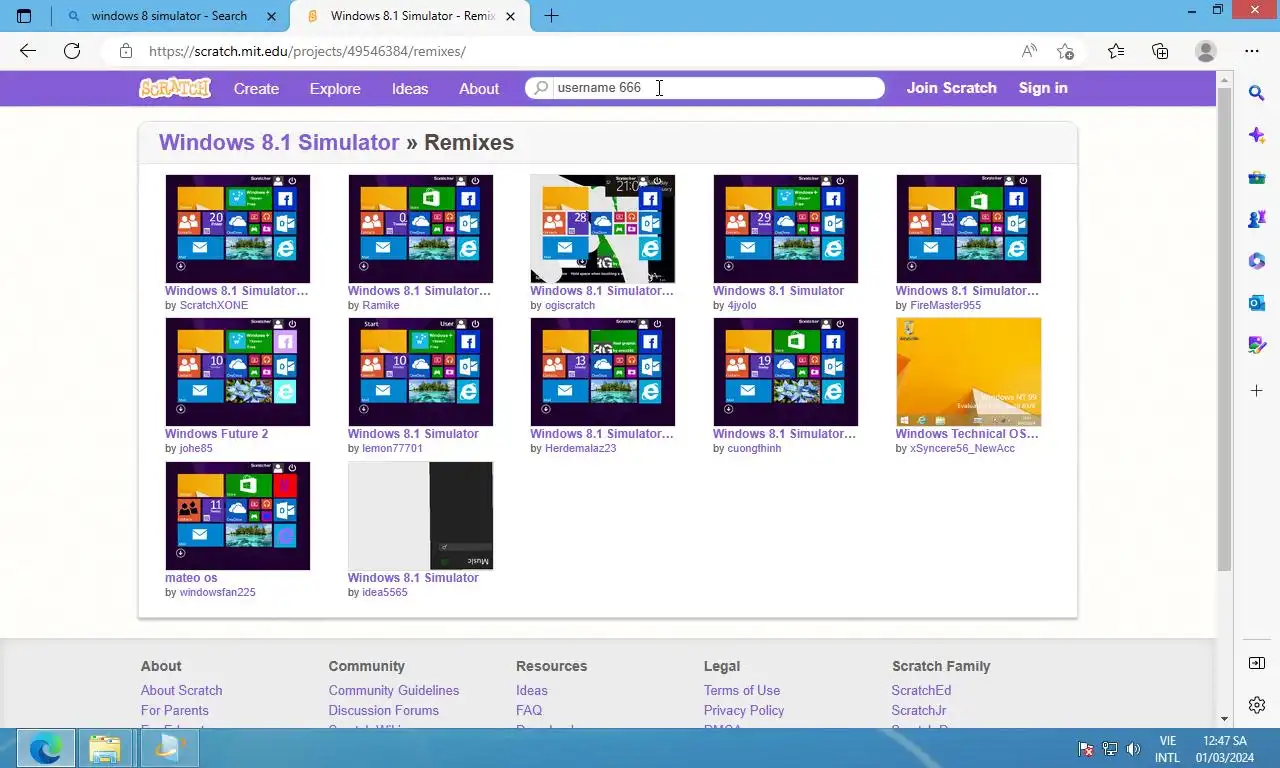Close the windows 8 simulator Search tab

point(272,16)
